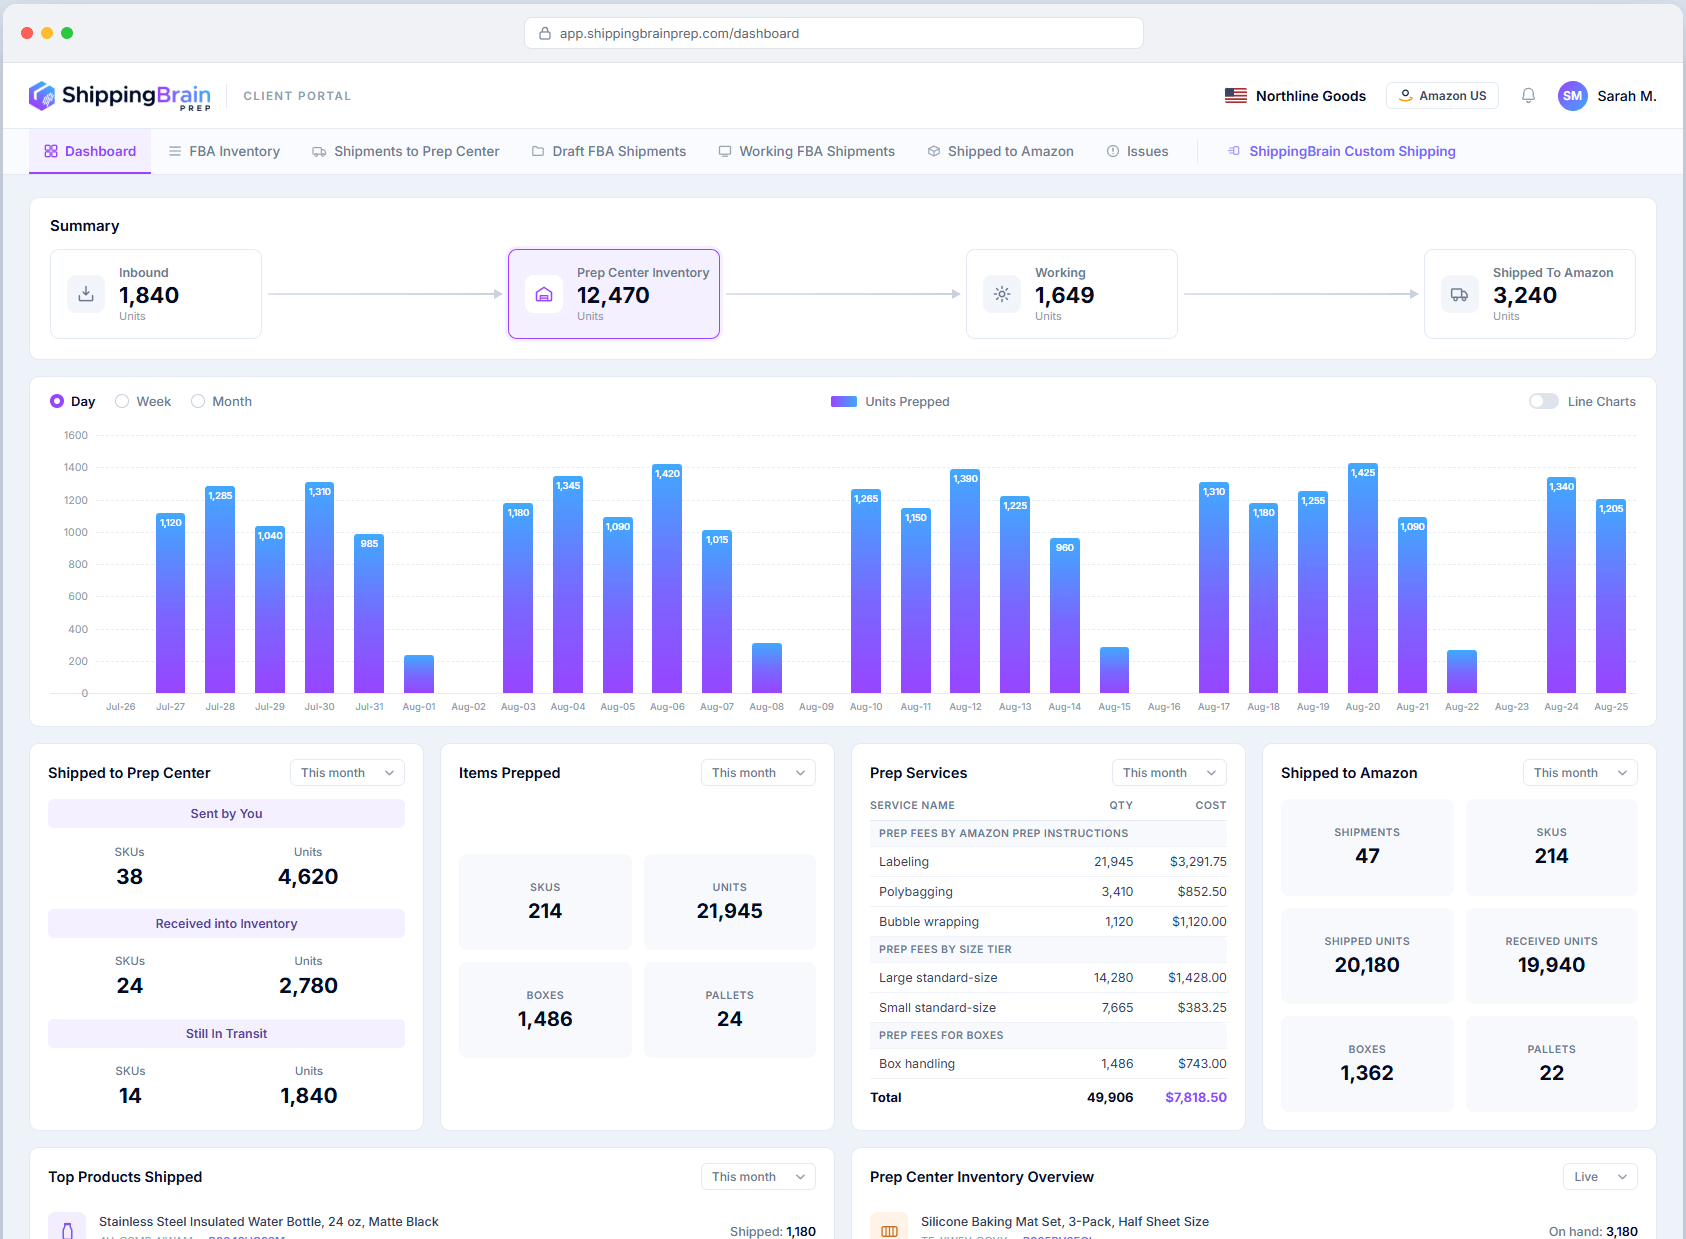Image resolution: width=1686 pixels, height=1239 pixels.
Task: Click the Sent by You header
Action: [226, 813]
